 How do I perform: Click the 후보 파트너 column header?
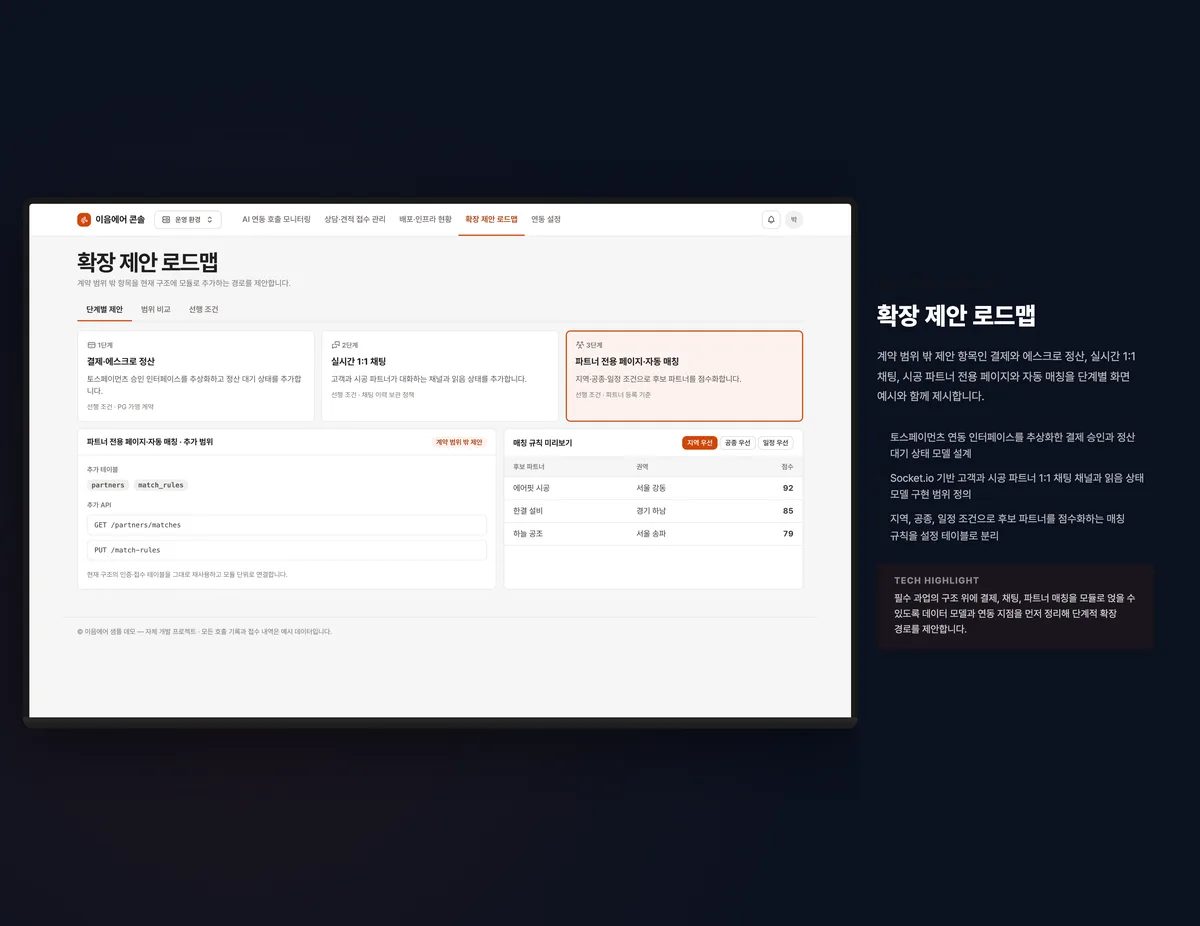(x=529, y=467)
